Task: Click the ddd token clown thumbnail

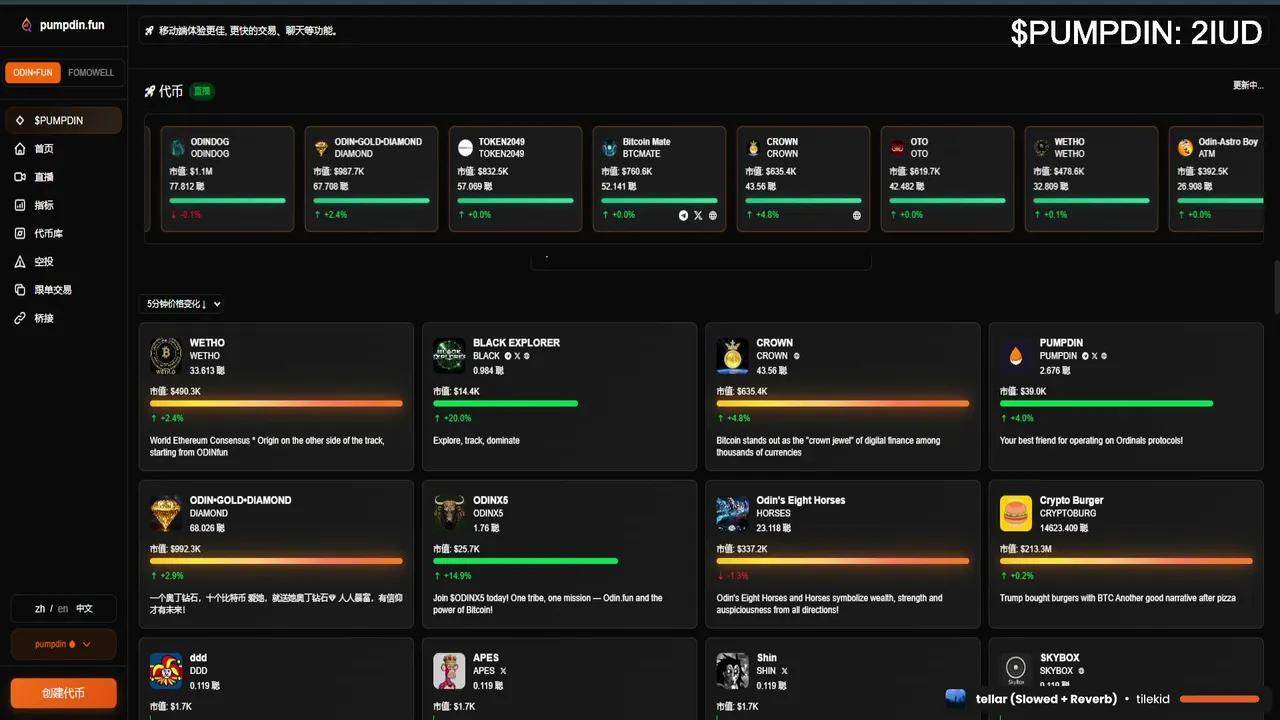Action: pos(166,671)
